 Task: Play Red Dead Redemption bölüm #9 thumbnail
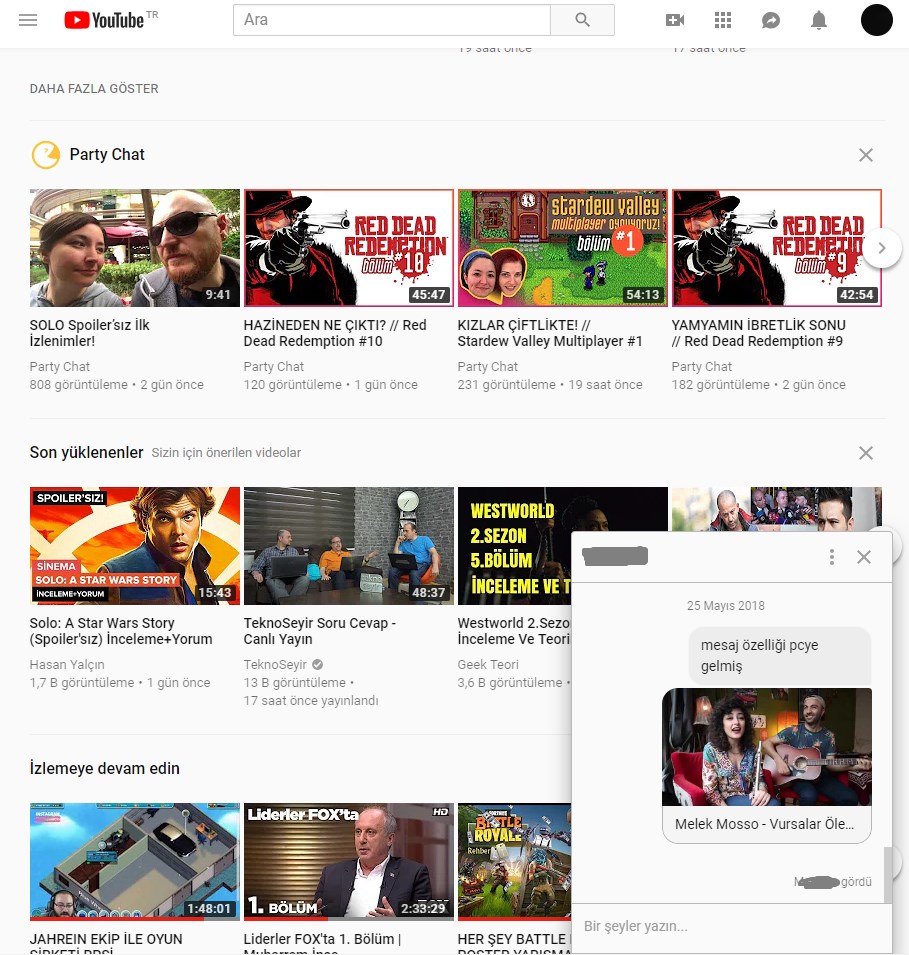pos(776,248)
